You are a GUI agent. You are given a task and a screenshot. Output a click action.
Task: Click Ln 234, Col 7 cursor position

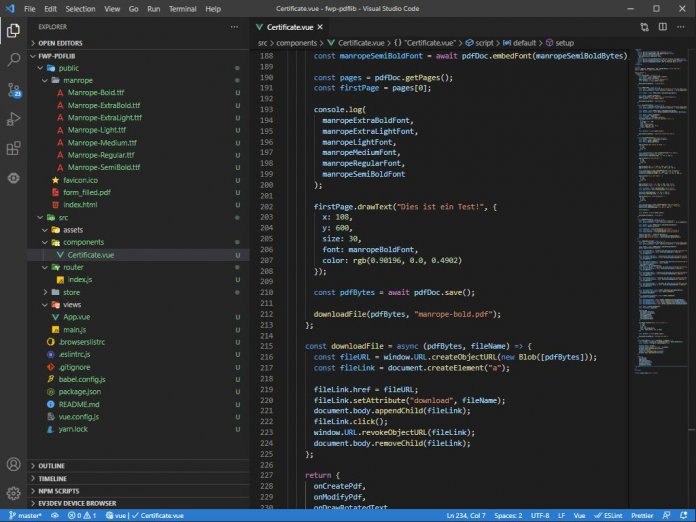[466, 515]
